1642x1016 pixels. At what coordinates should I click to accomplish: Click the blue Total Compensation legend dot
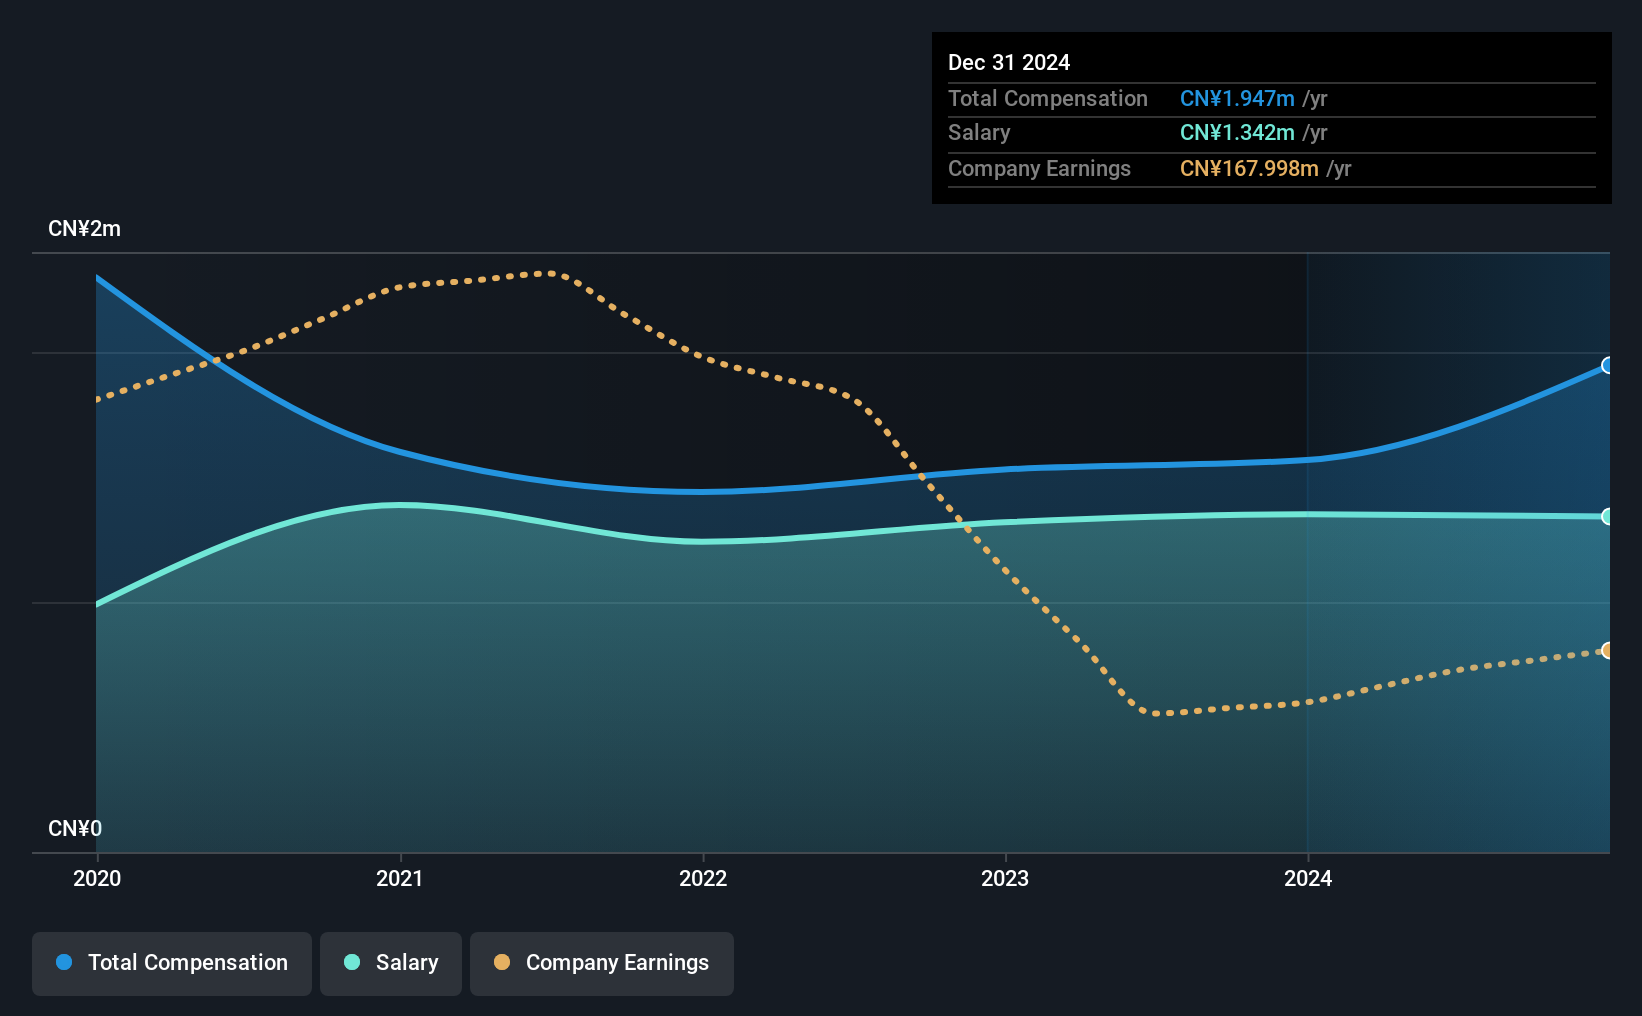[64, 962]
